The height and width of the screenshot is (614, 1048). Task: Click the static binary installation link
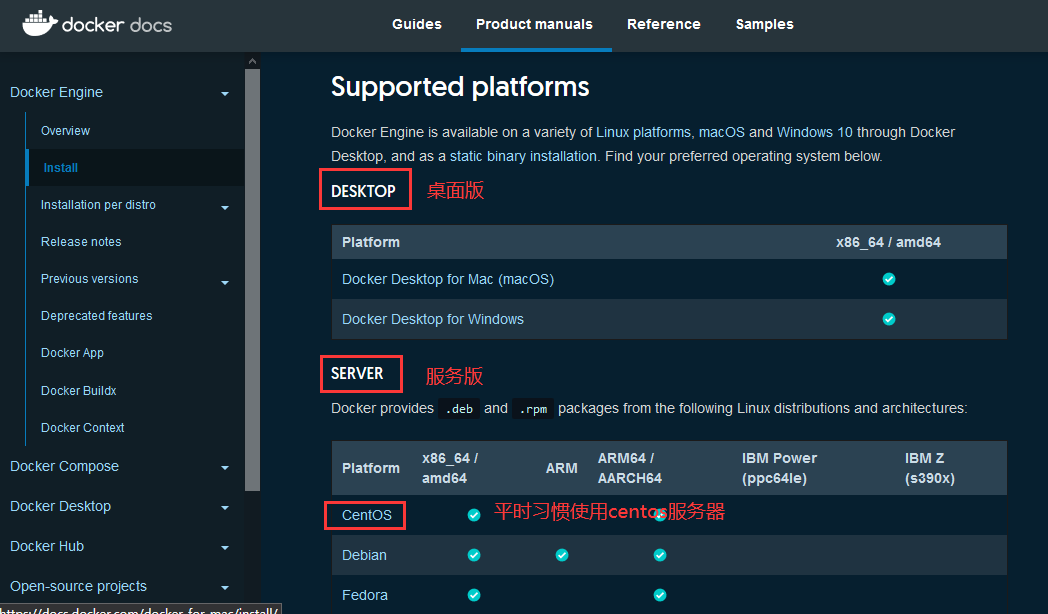click(x=523, y=156)
